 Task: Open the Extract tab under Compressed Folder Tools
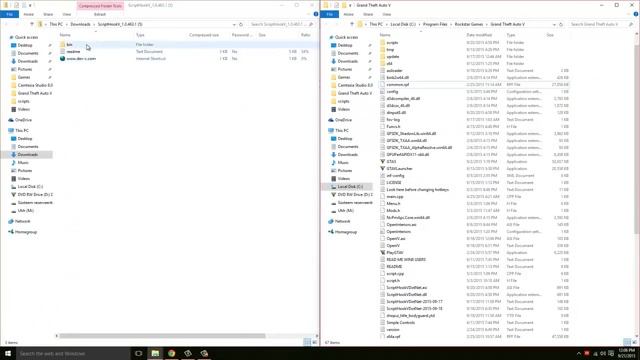click(100, 14)
